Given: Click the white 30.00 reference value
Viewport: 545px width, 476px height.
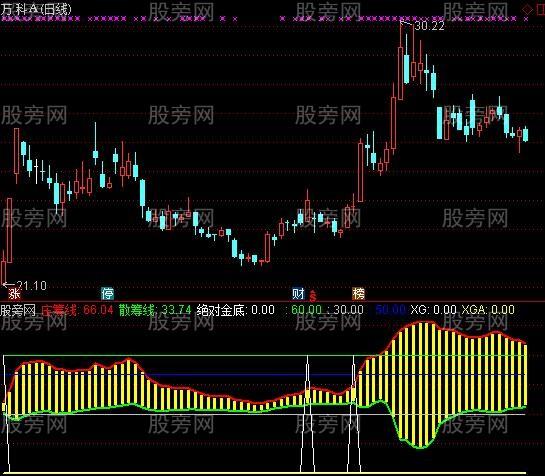Looking at the screenshot, I should pos(348,310).
